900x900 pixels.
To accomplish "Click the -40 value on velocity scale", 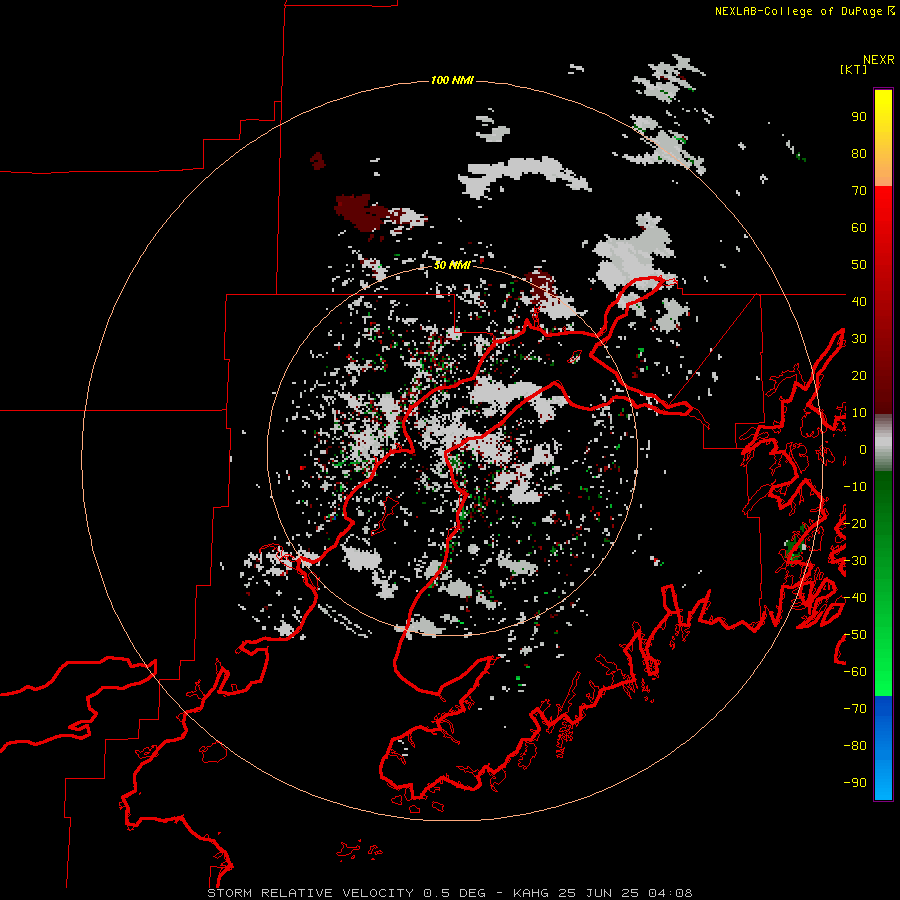I will pos(855,598).
